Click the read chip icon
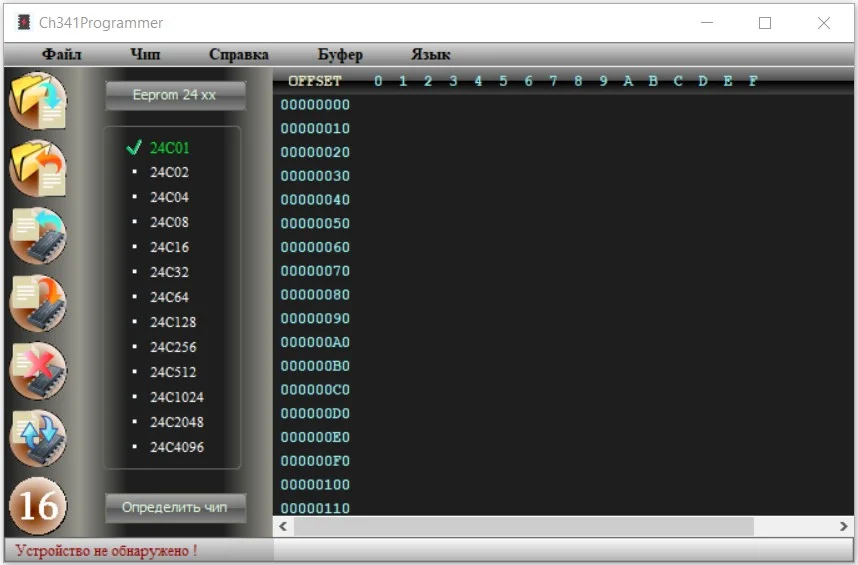The image size is (858, 565). [38, 236]
